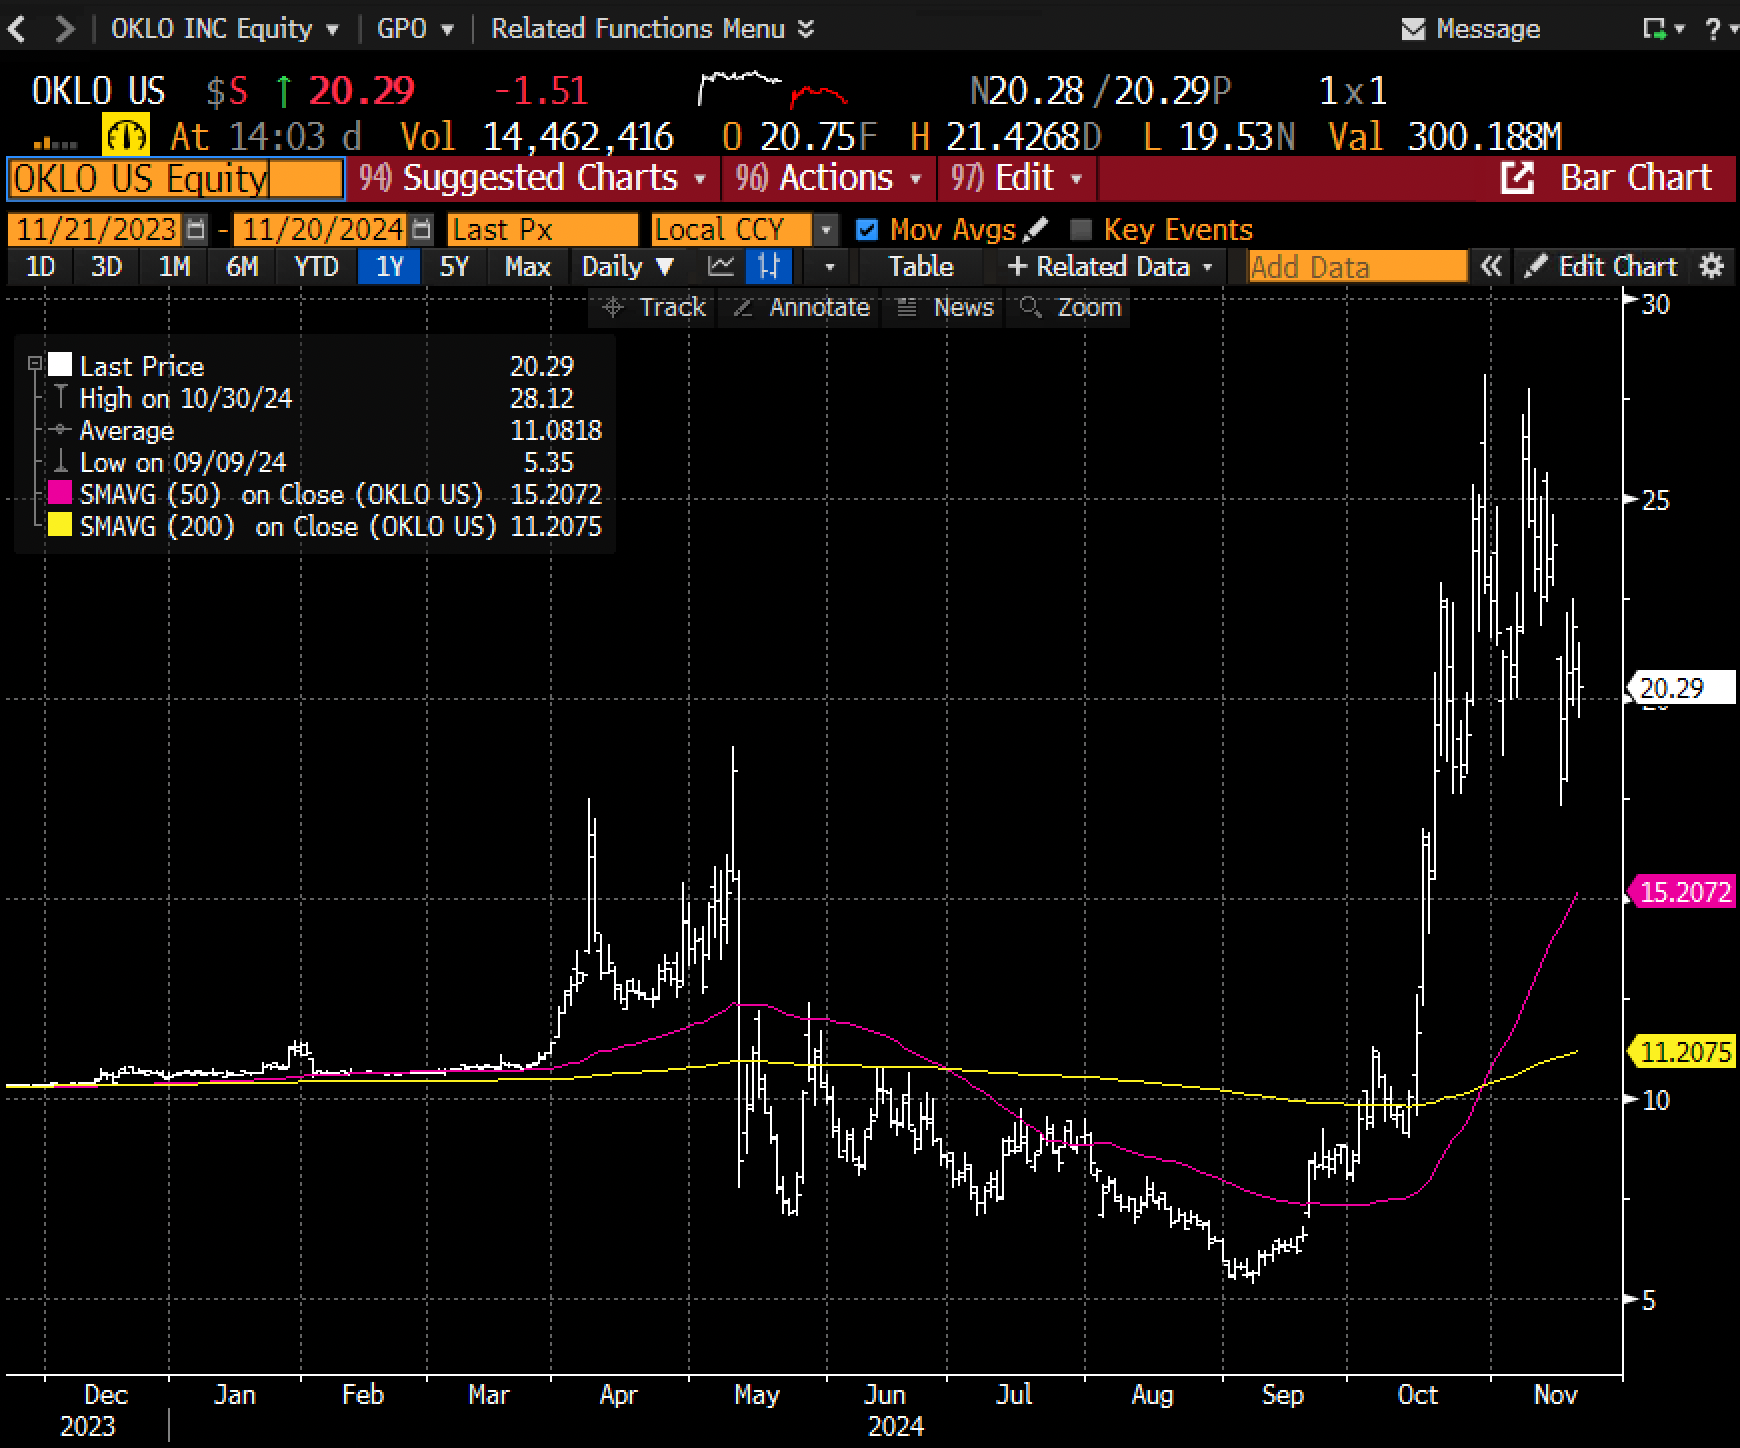
Task: Click the Annotate chart button
Action: pyautogui.click(x=802, y=307)
